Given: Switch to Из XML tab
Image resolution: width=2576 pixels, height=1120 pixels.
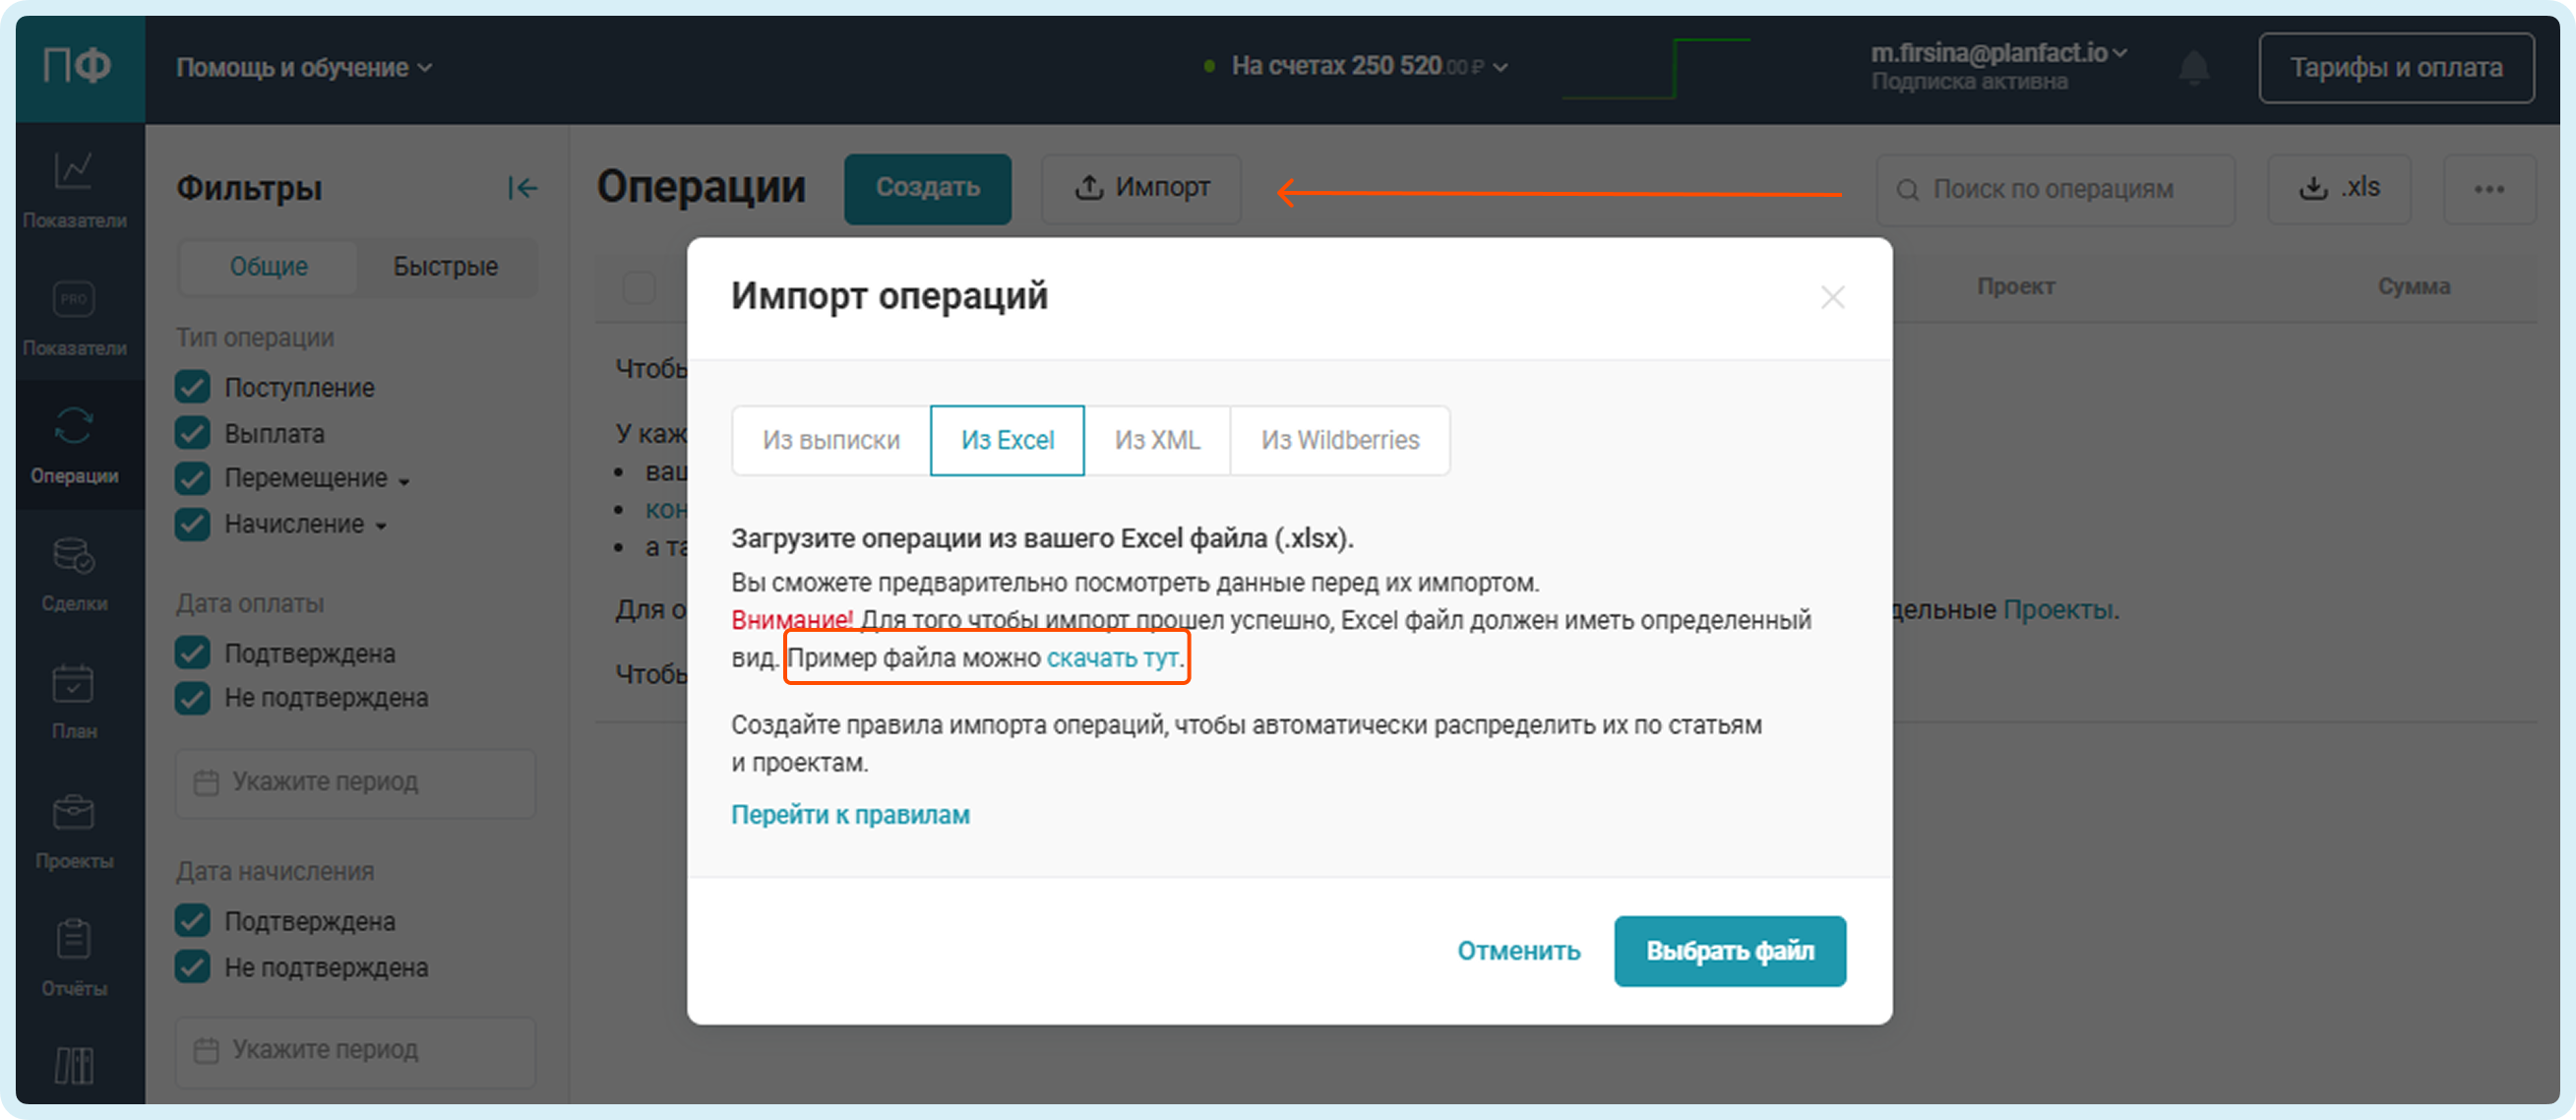Looking at the screenshot, I should pyautogui.click(x=1157, y=440).
